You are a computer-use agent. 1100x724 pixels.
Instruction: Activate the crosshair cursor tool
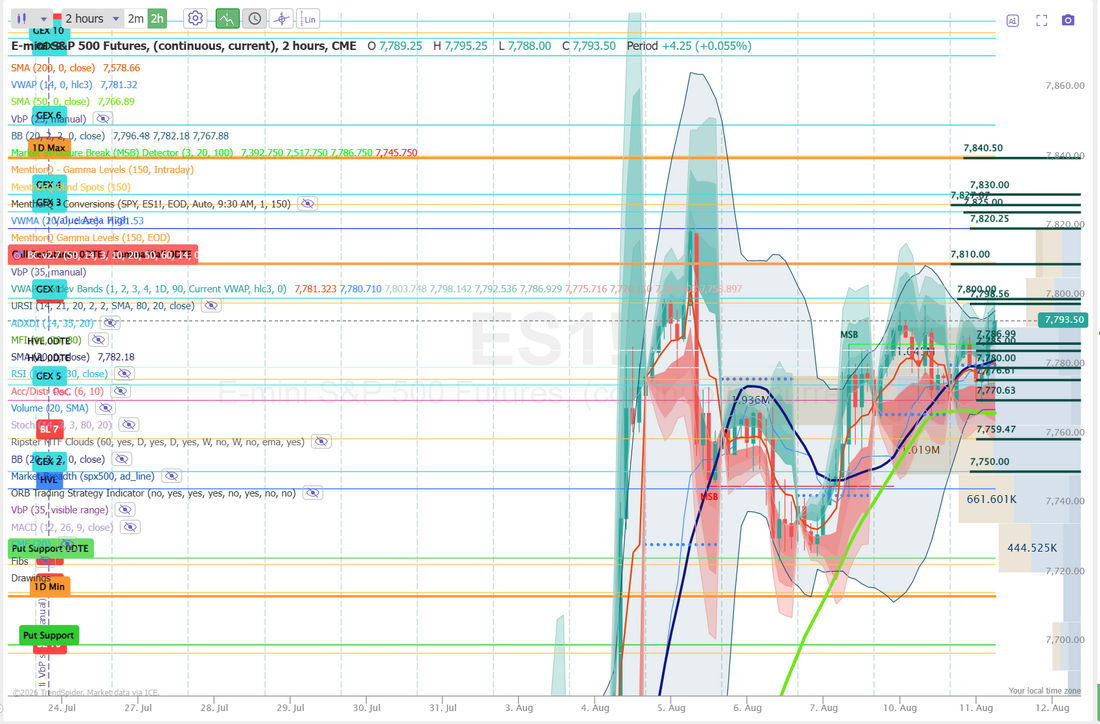click(281, 18)
